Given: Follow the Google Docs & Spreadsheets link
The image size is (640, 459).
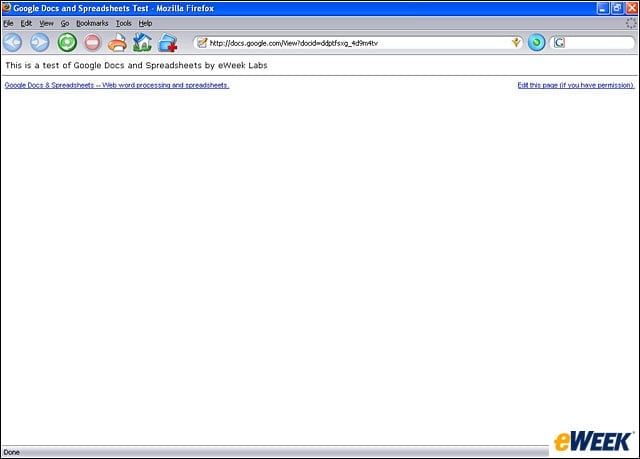Looking at the screenshot, I should (117, 85).
